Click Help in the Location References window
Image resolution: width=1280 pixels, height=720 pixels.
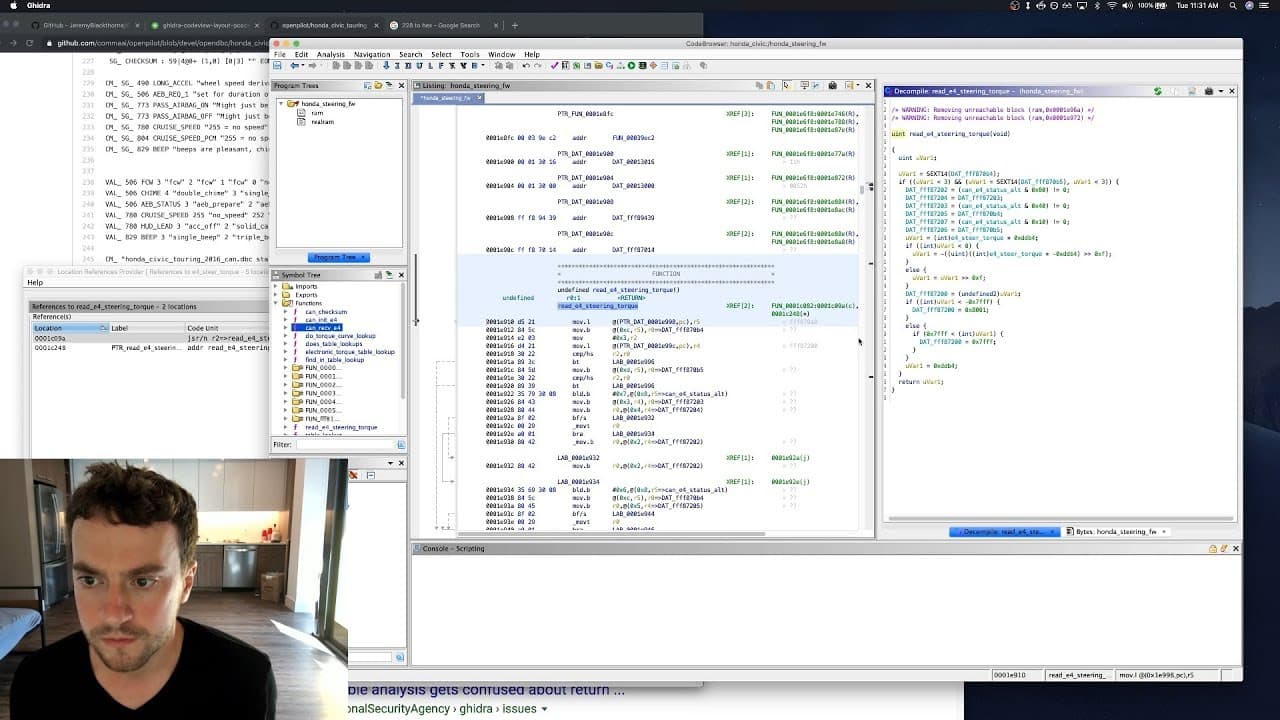click(35, 282)
